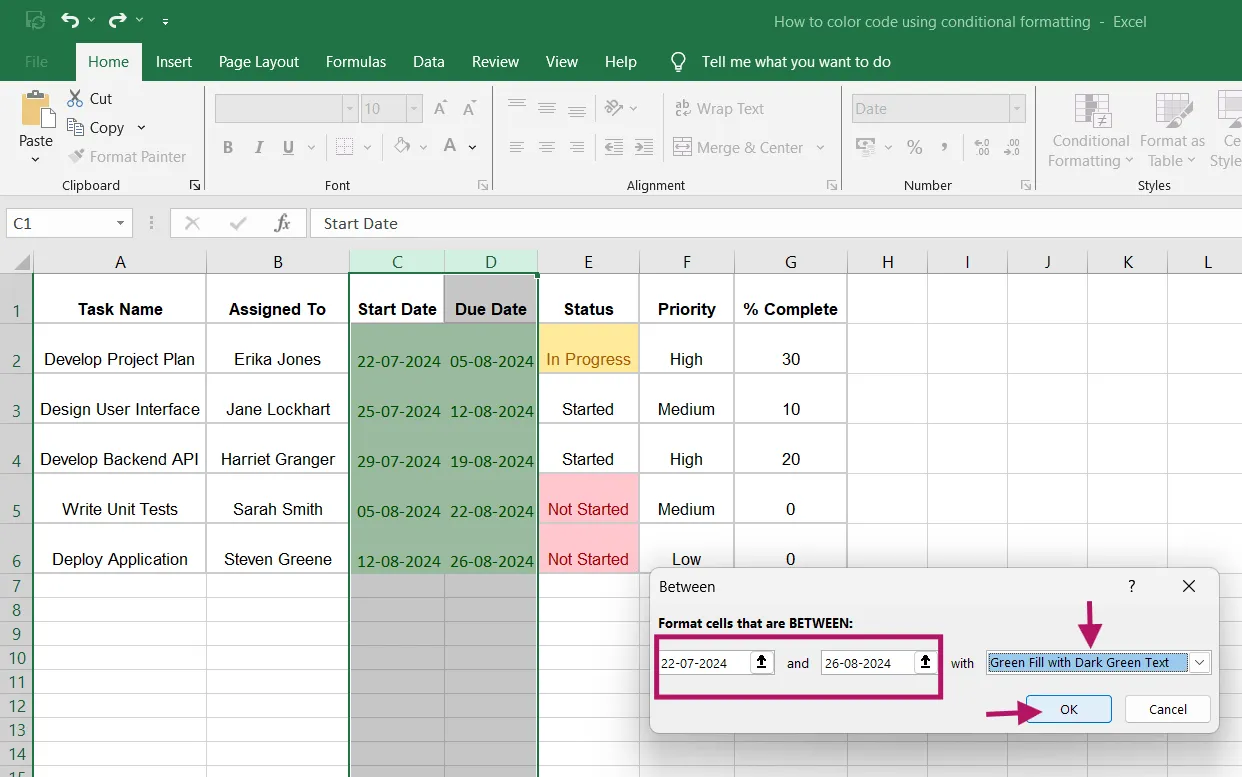Switch to the Formulas tab
The image size is (1242, 777).
(x=356, y=61)
